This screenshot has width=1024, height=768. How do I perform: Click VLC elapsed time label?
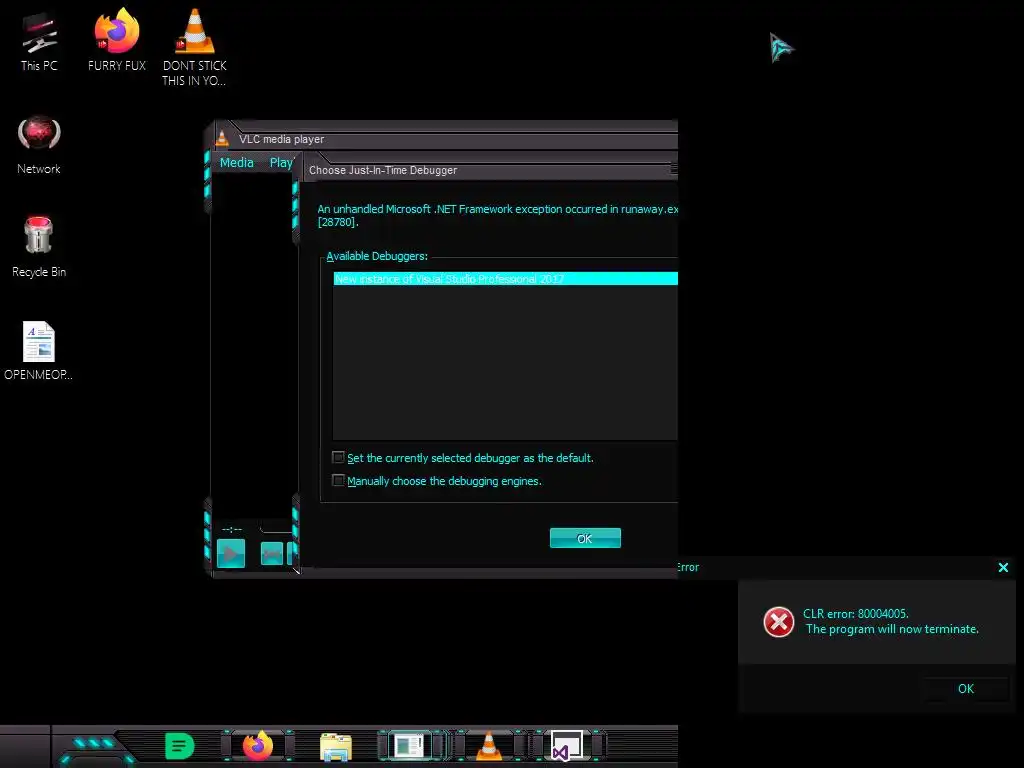[232, 529]
